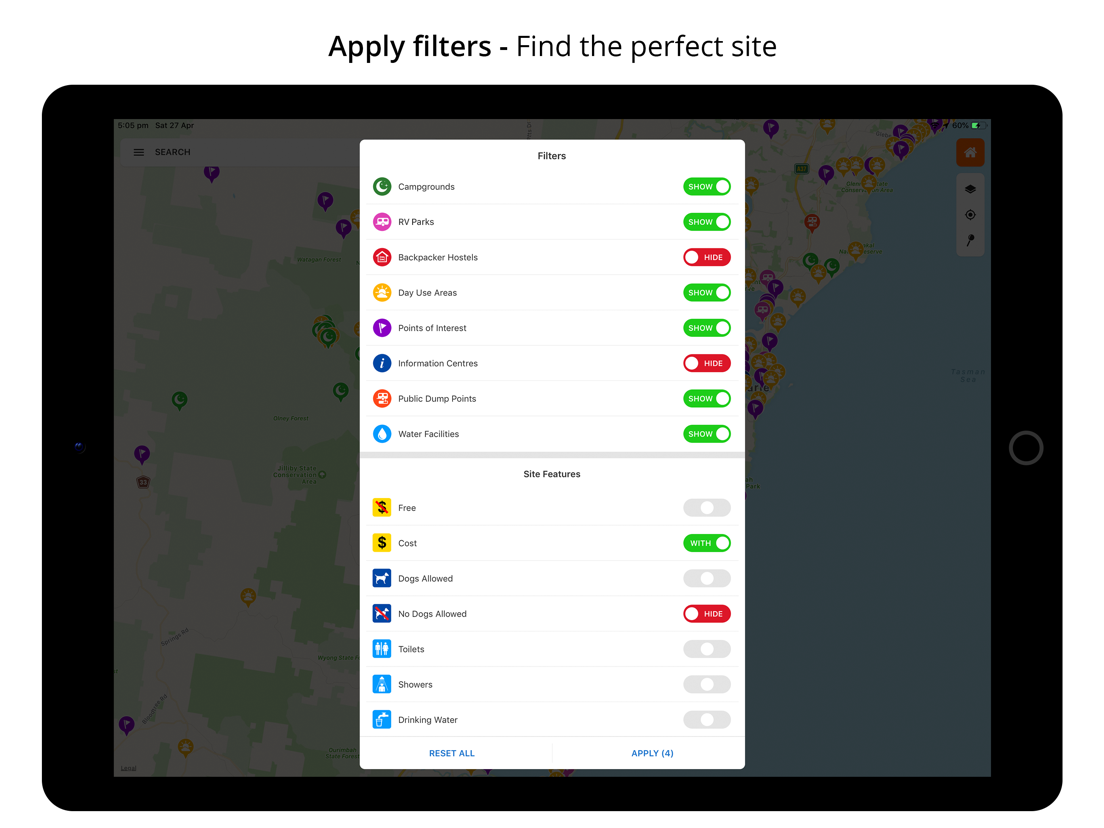Toggle the Toilets switch

(x=706, y=649)
